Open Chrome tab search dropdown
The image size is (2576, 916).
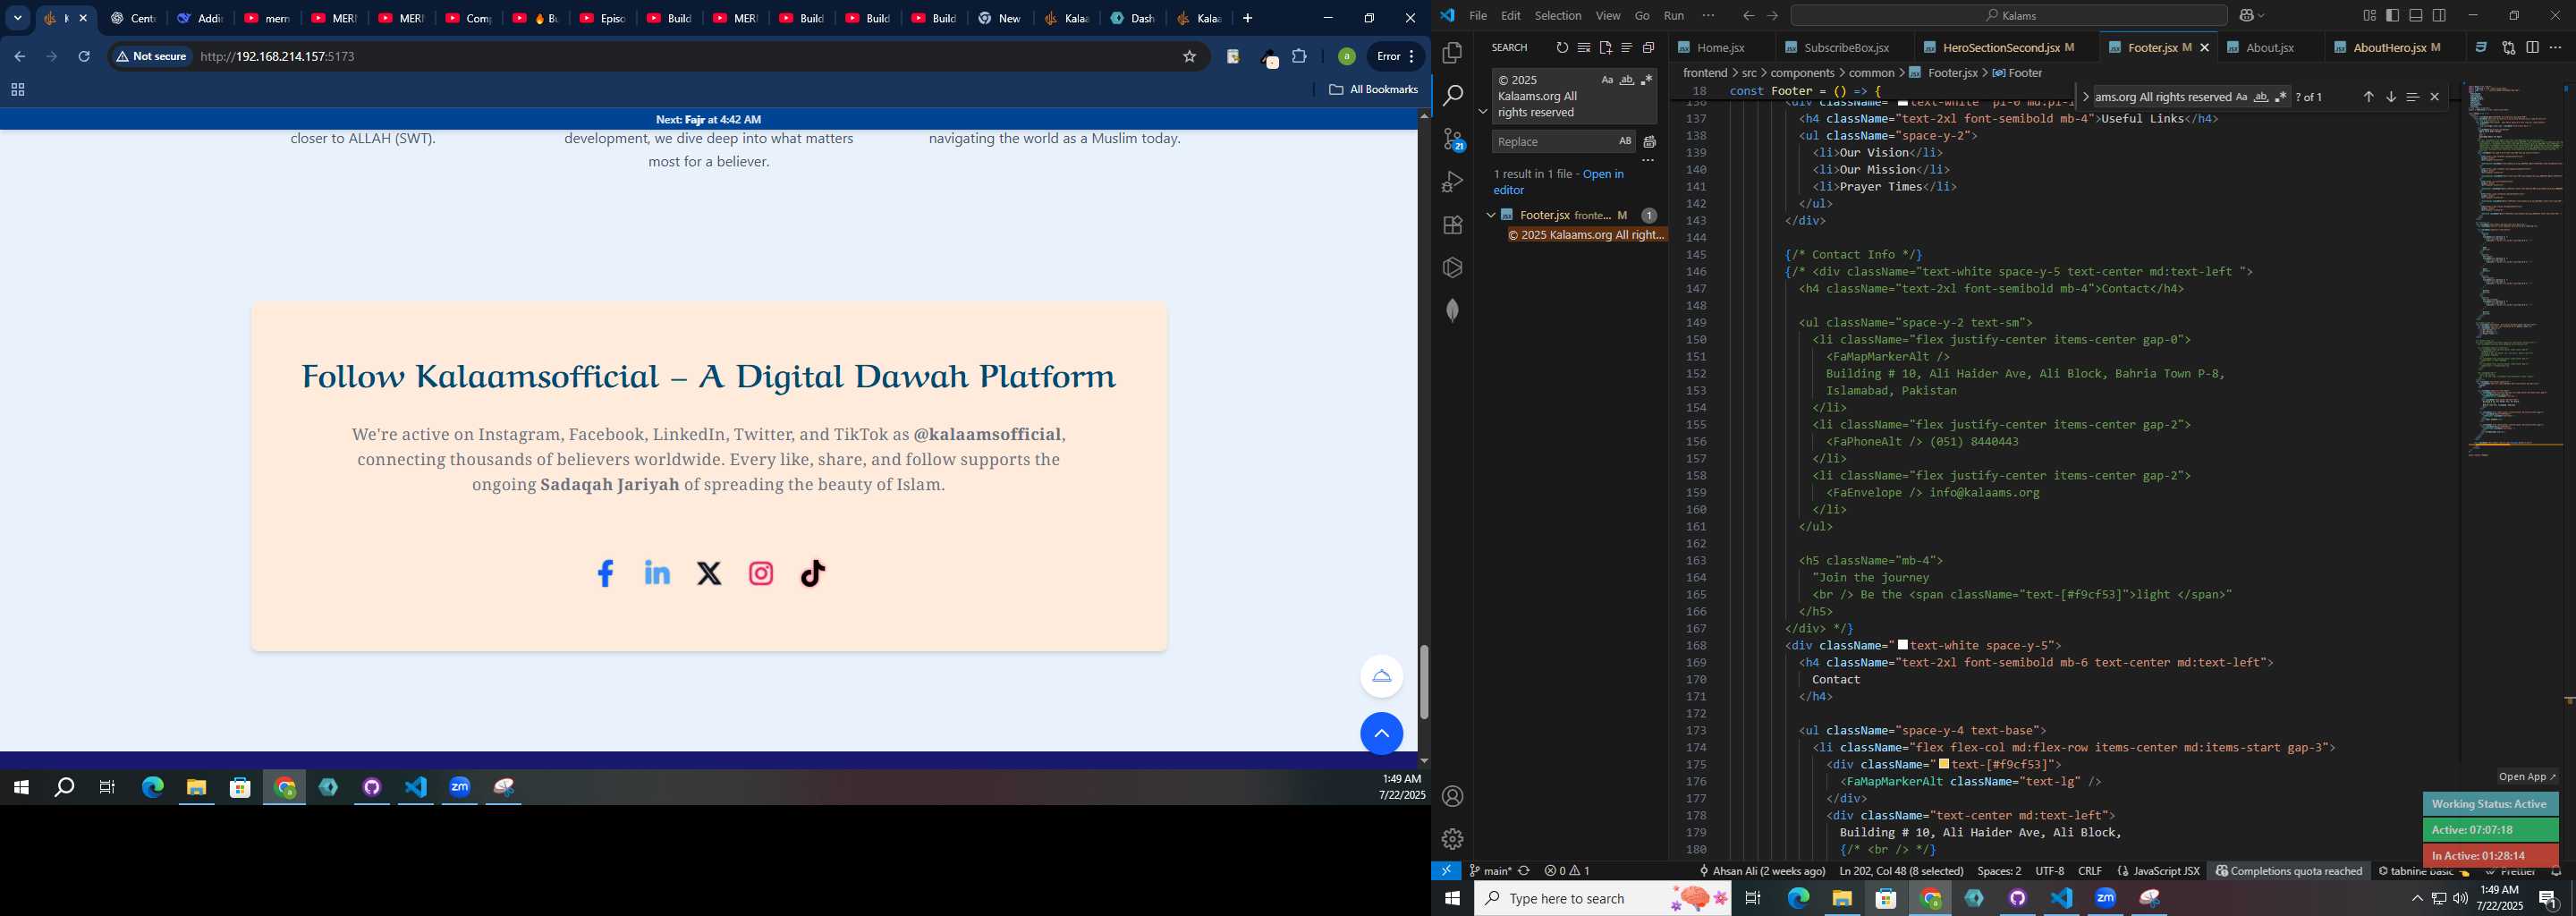(18, 18)
